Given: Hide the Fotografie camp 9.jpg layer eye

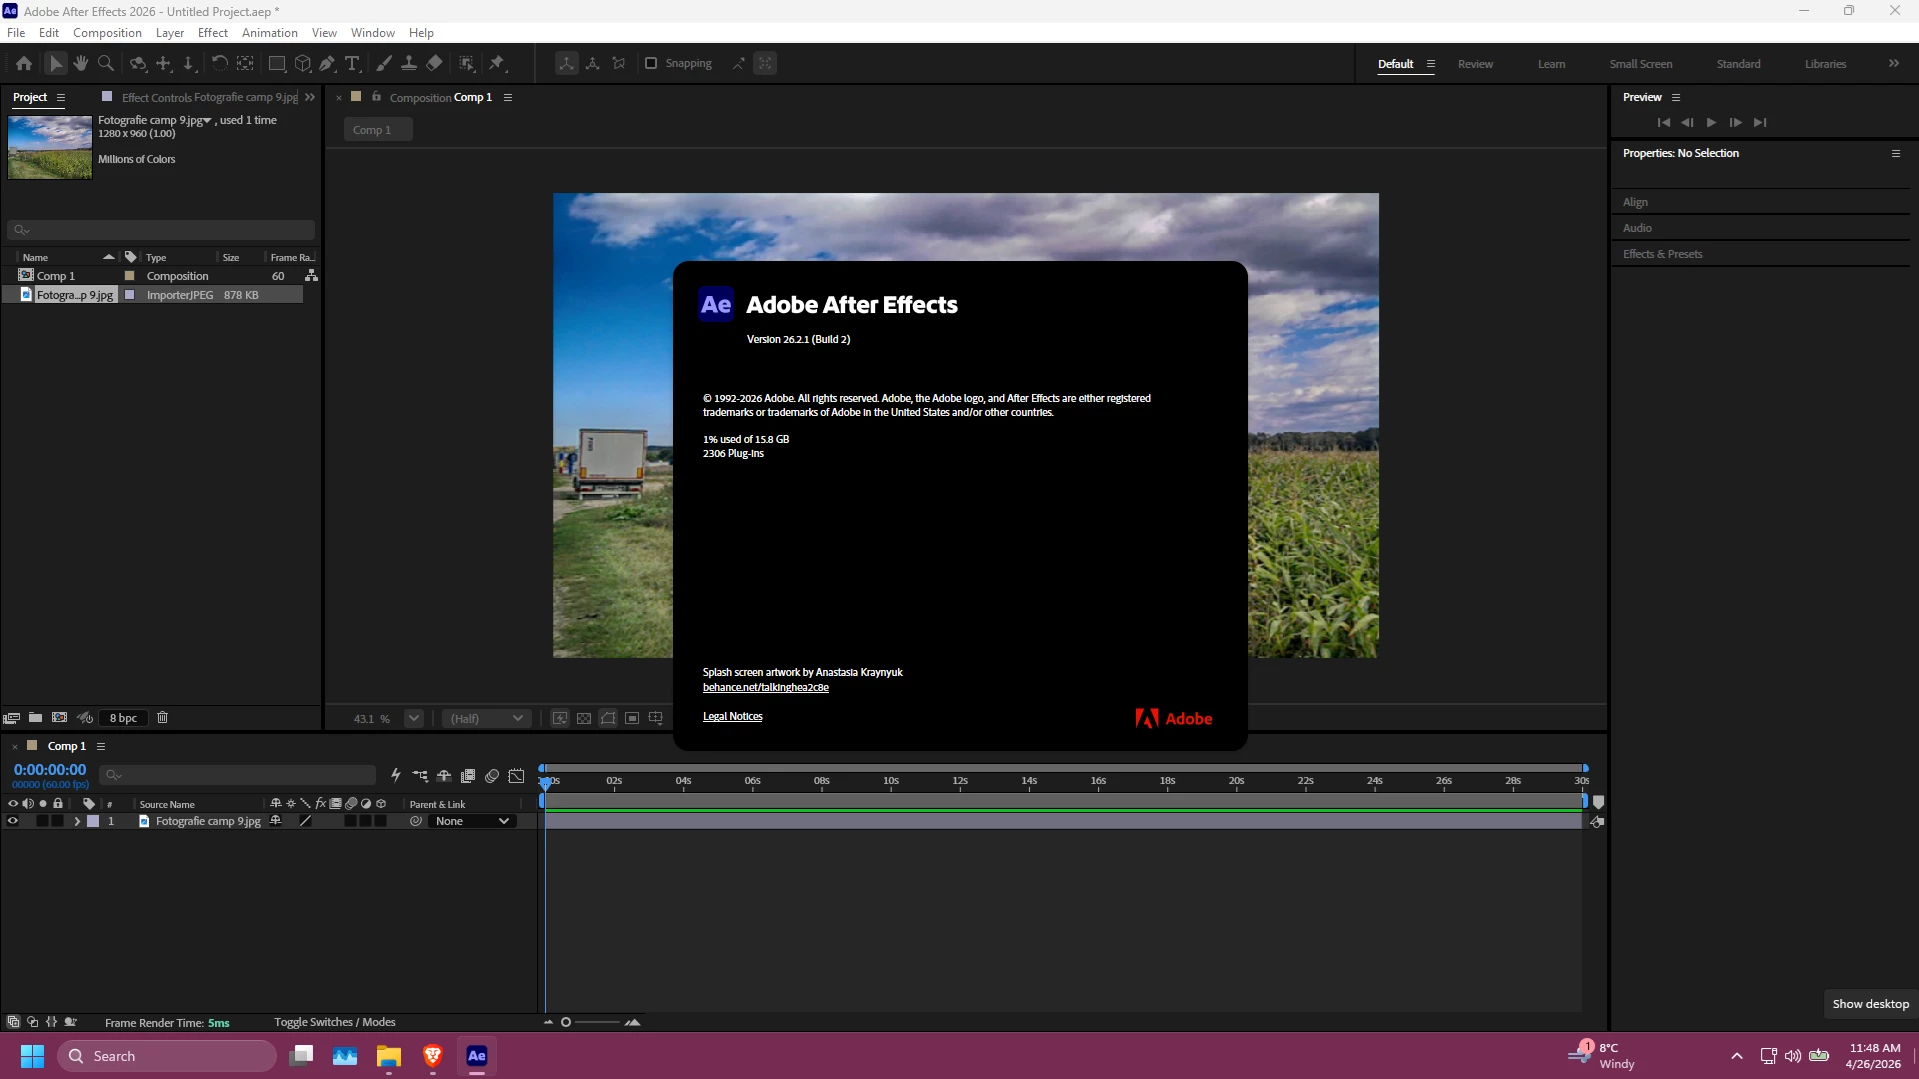Looking at the screenshot, I should (13, 821).
